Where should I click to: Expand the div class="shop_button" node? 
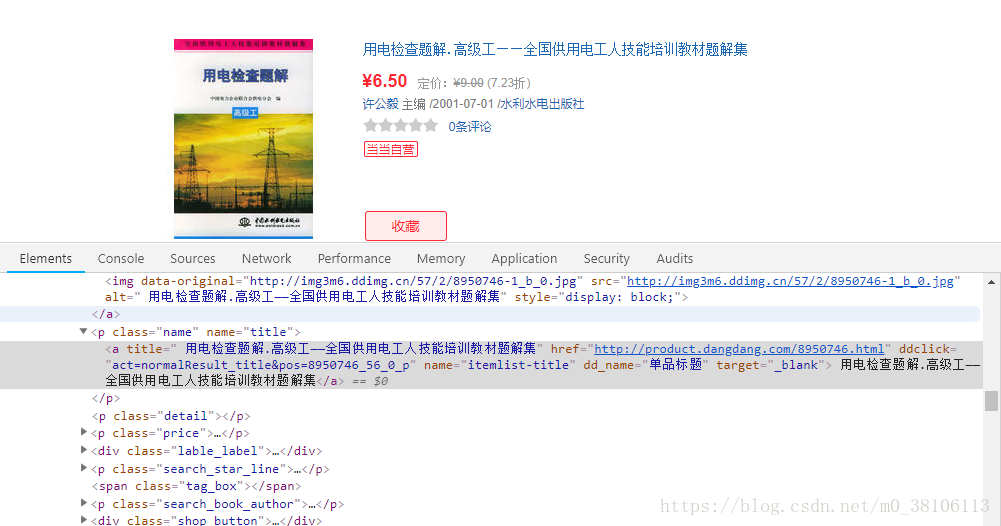(83, 520)
